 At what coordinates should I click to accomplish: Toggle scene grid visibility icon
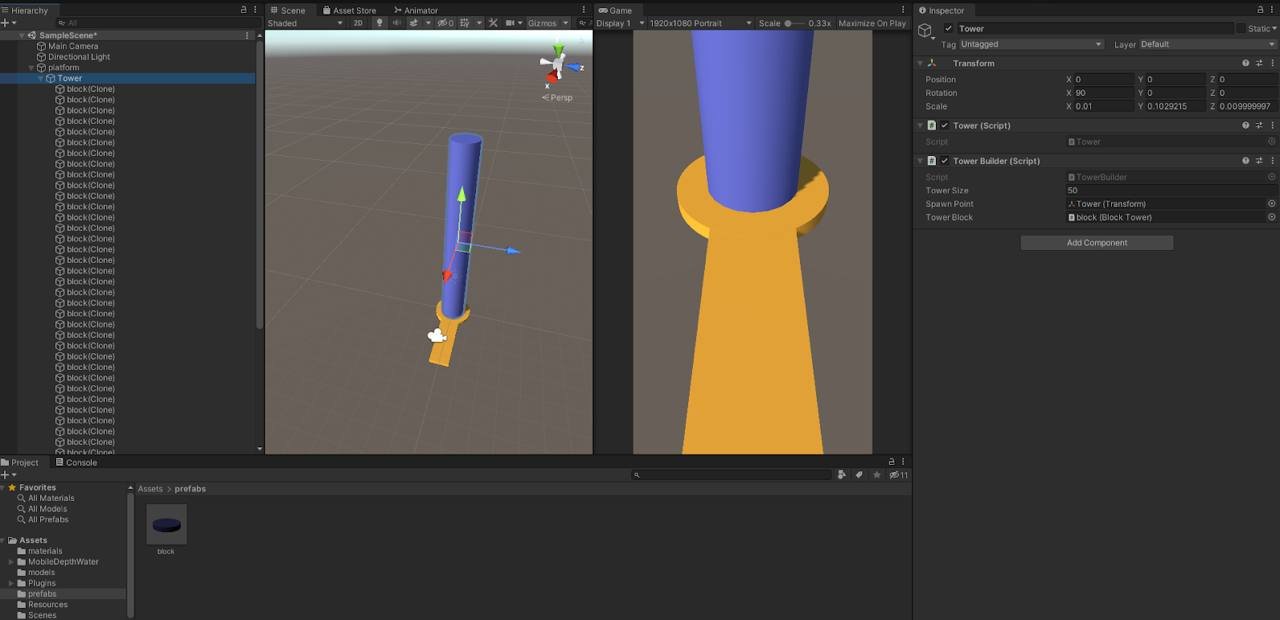464,23
